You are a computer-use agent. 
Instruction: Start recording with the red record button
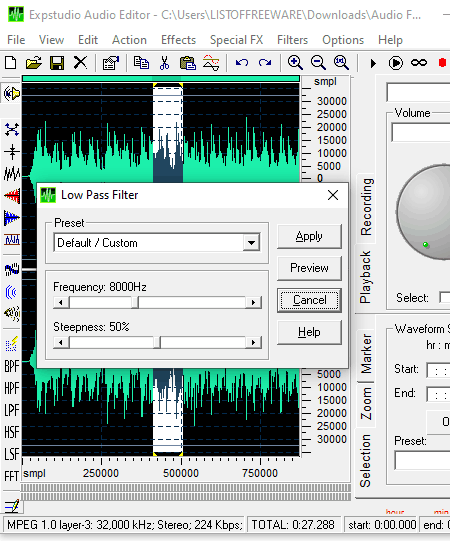click(x=442, y=63)
